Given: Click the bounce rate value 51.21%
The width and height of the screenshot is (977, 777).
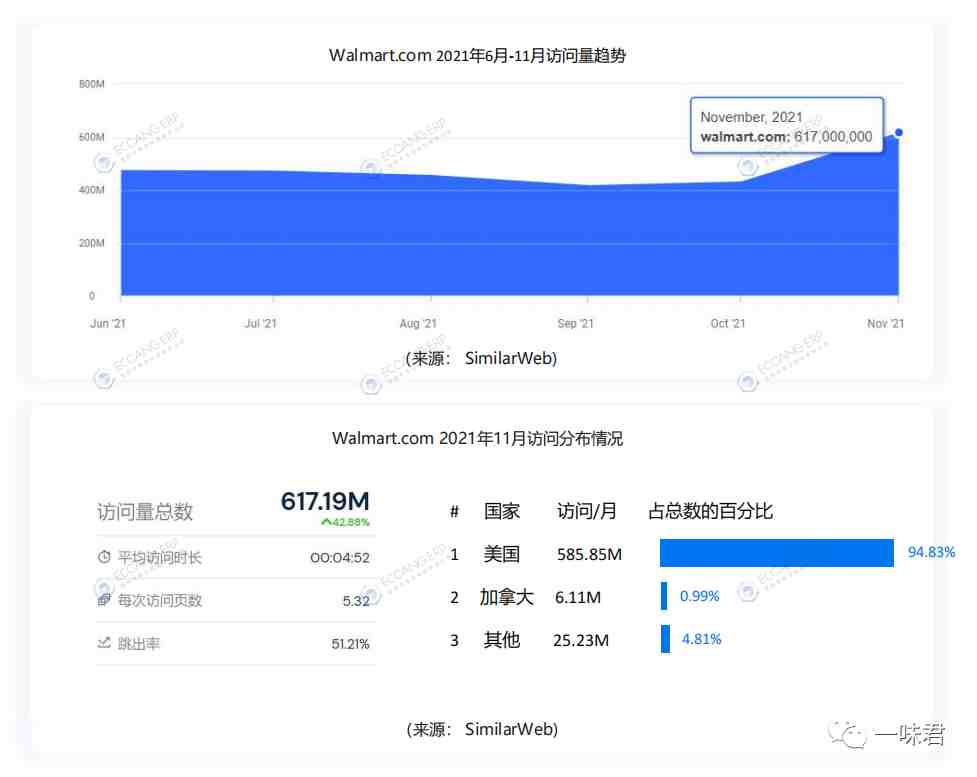Looking at the screenshot, I should [350, 644].
